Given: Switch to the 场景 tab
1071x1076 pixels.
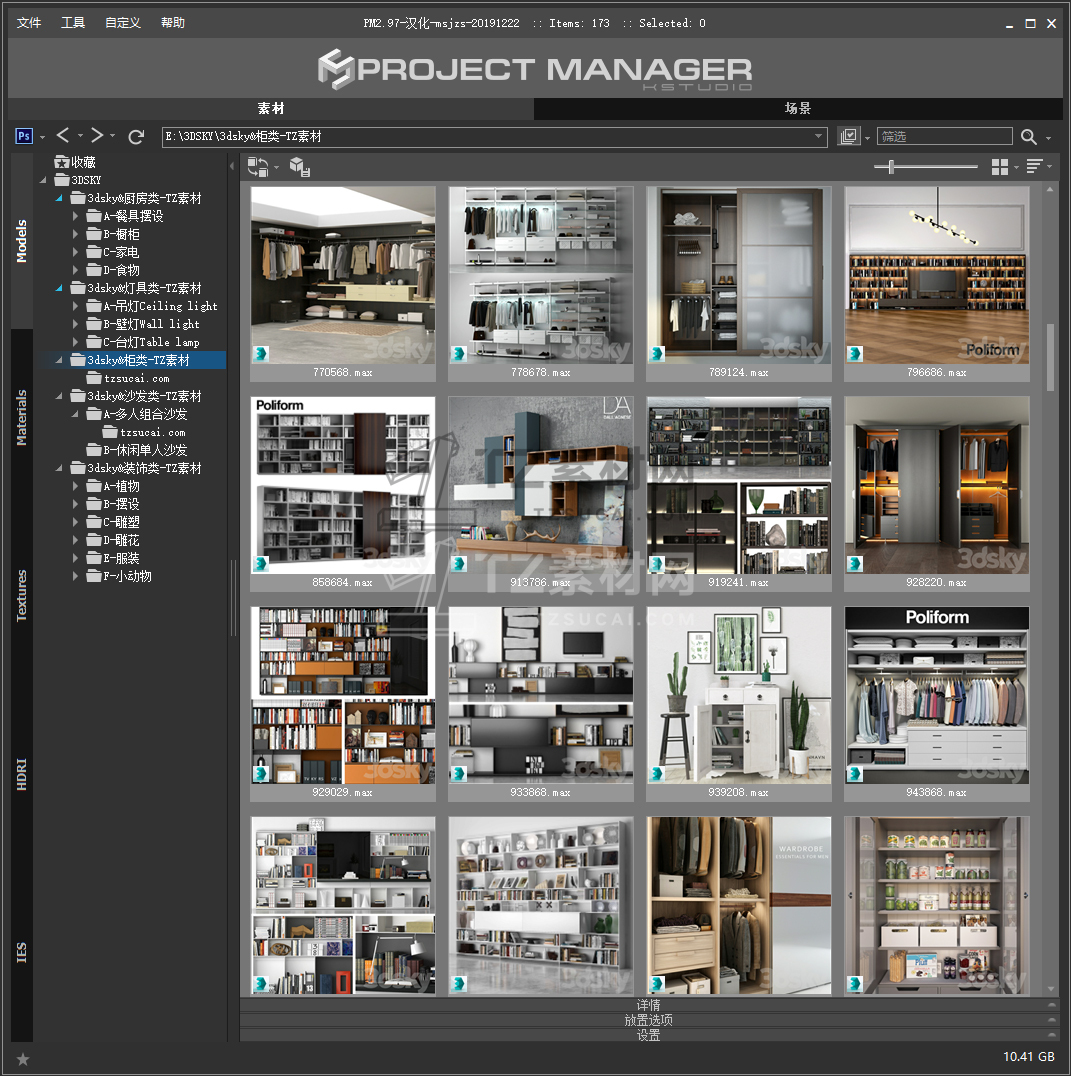Looking at the screenshot, I should point(797,109).
